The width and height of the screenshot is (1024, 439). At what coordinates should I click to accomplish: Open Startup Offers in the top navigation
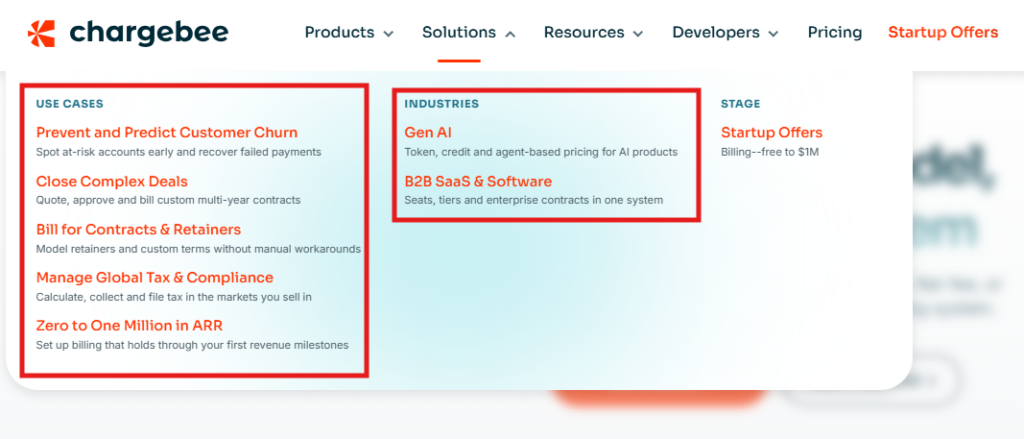[943, 33]
